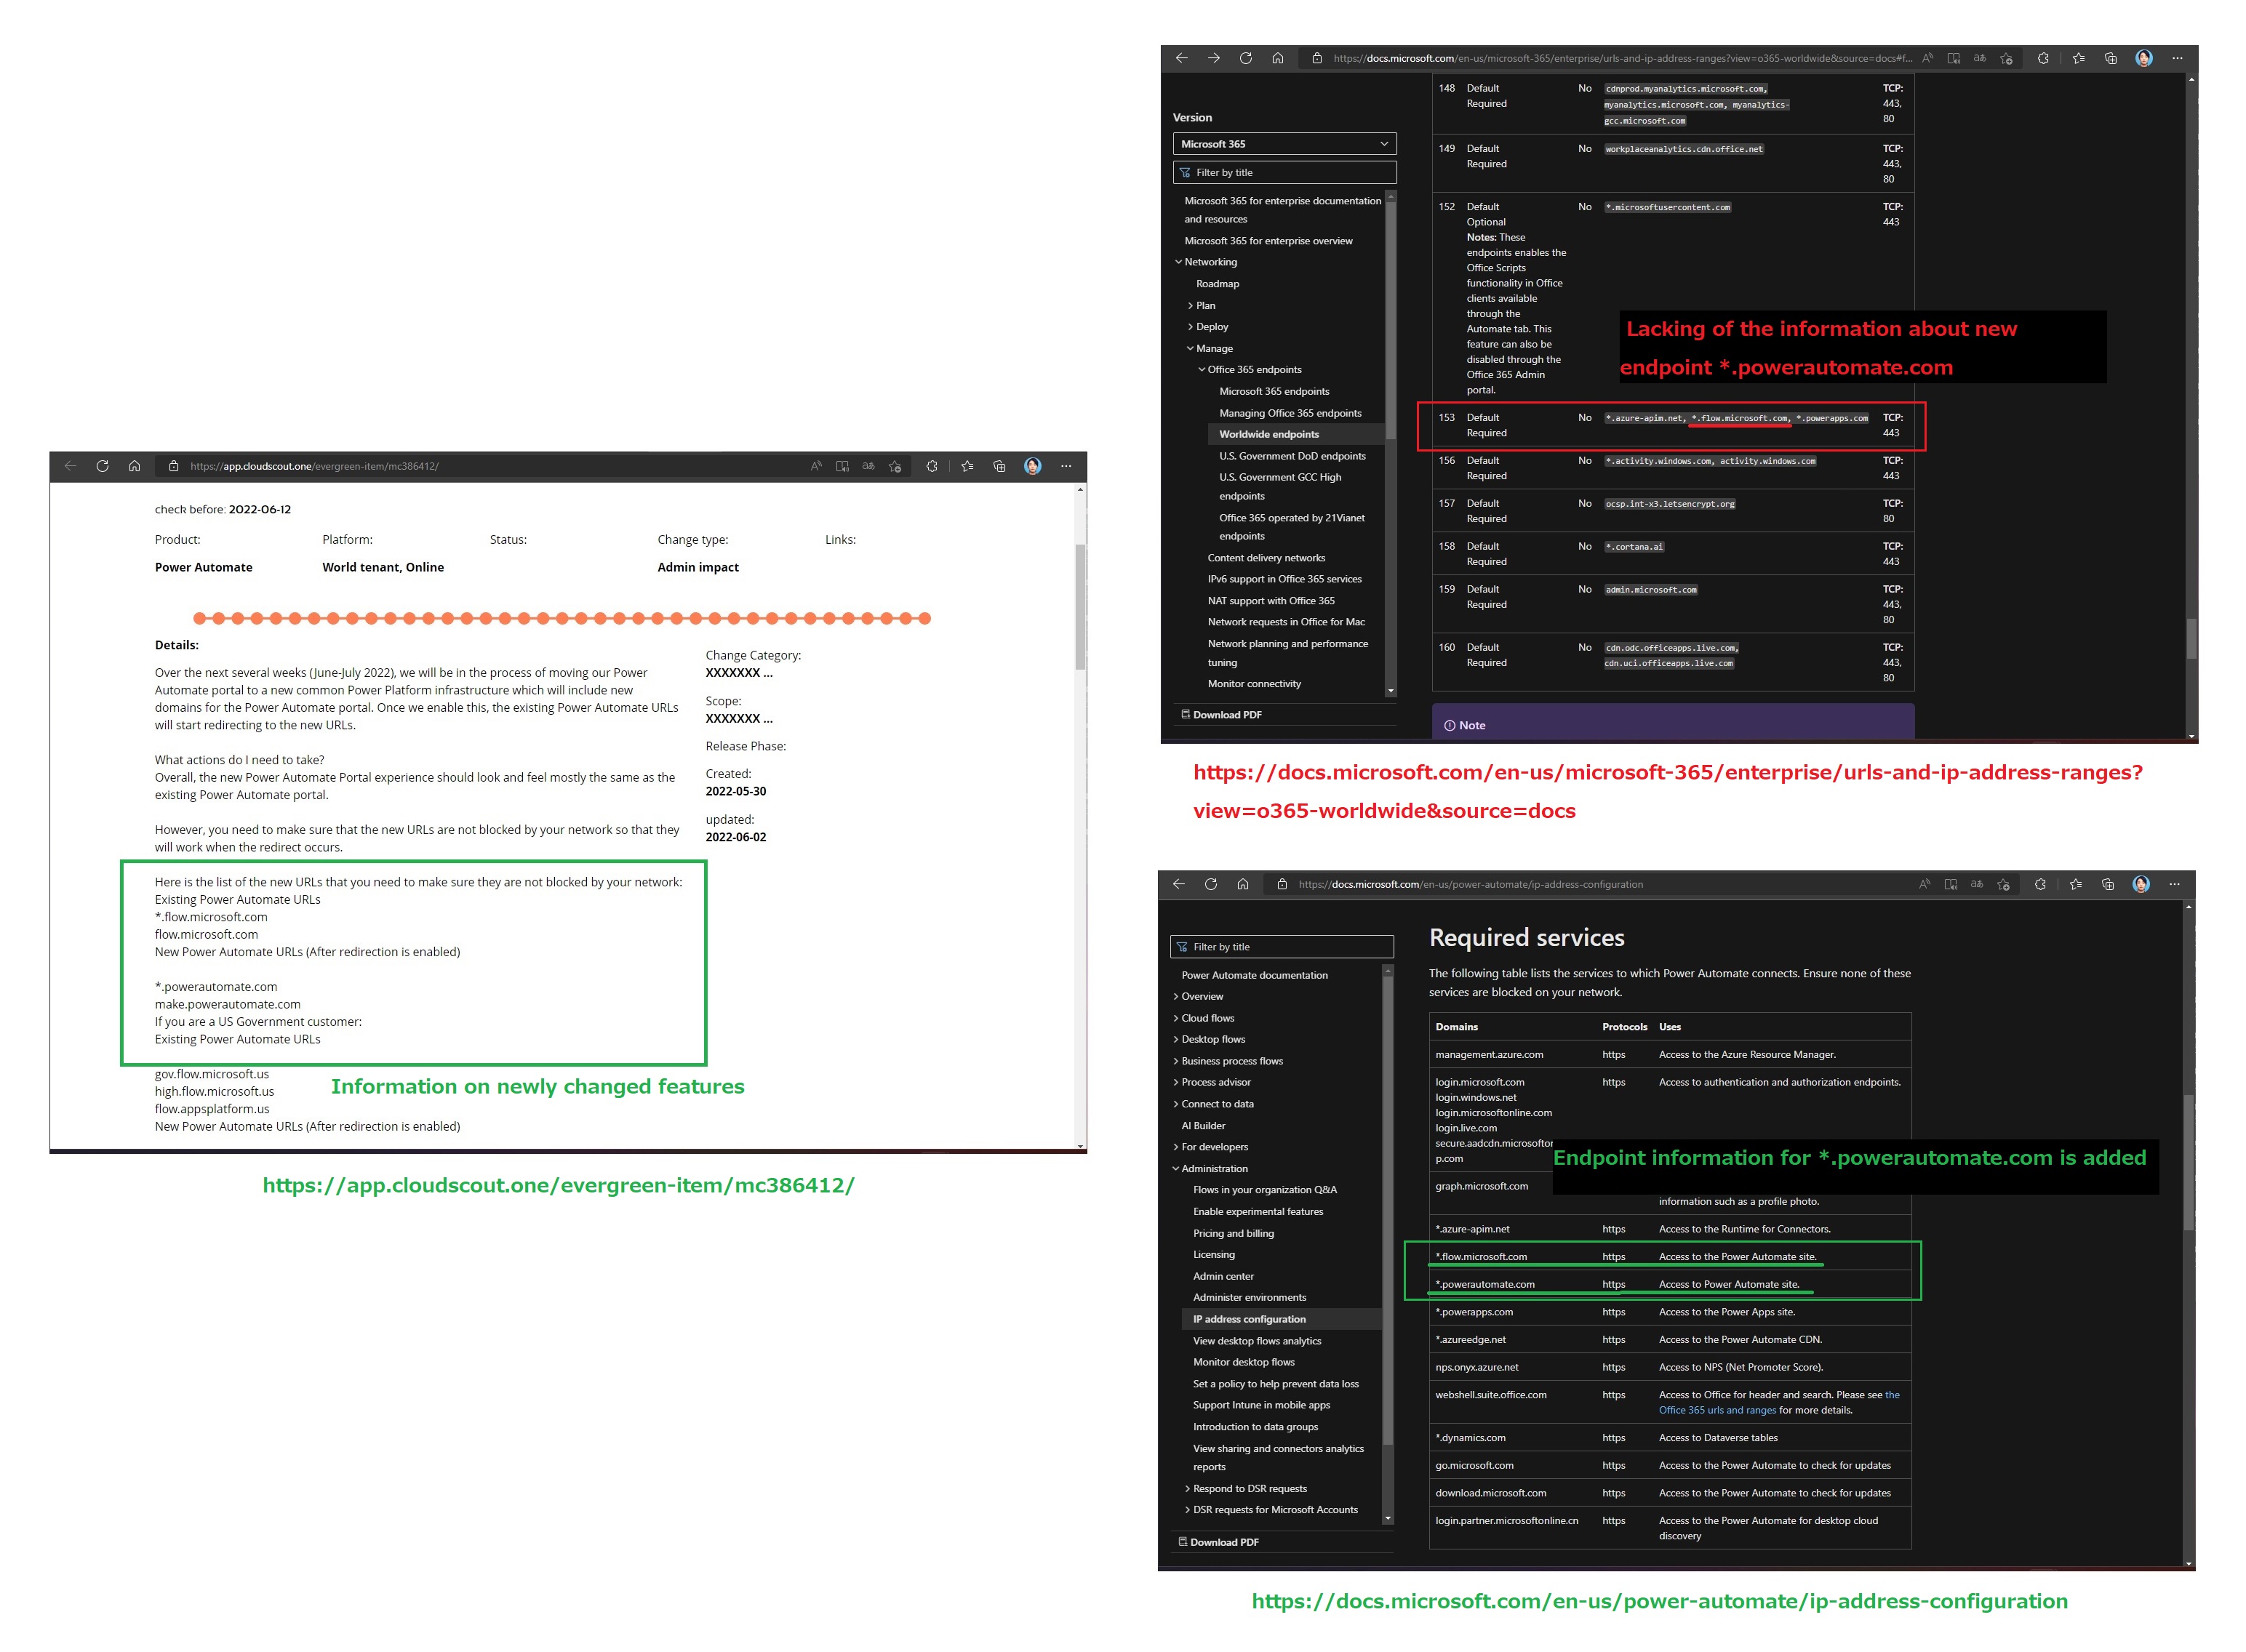Screen dimensions: 2246x1652
Task: Click add-to-favorites star in bottom-right browser address bar
Action: coord(2003,884)
